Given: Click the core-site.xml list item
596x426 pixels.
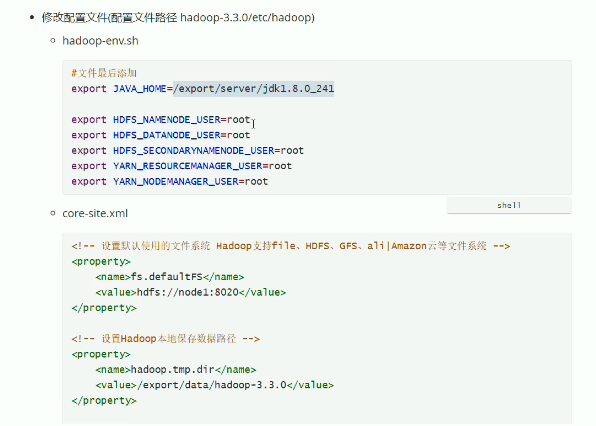Looking at the screenshot, I should pos(95,213).
